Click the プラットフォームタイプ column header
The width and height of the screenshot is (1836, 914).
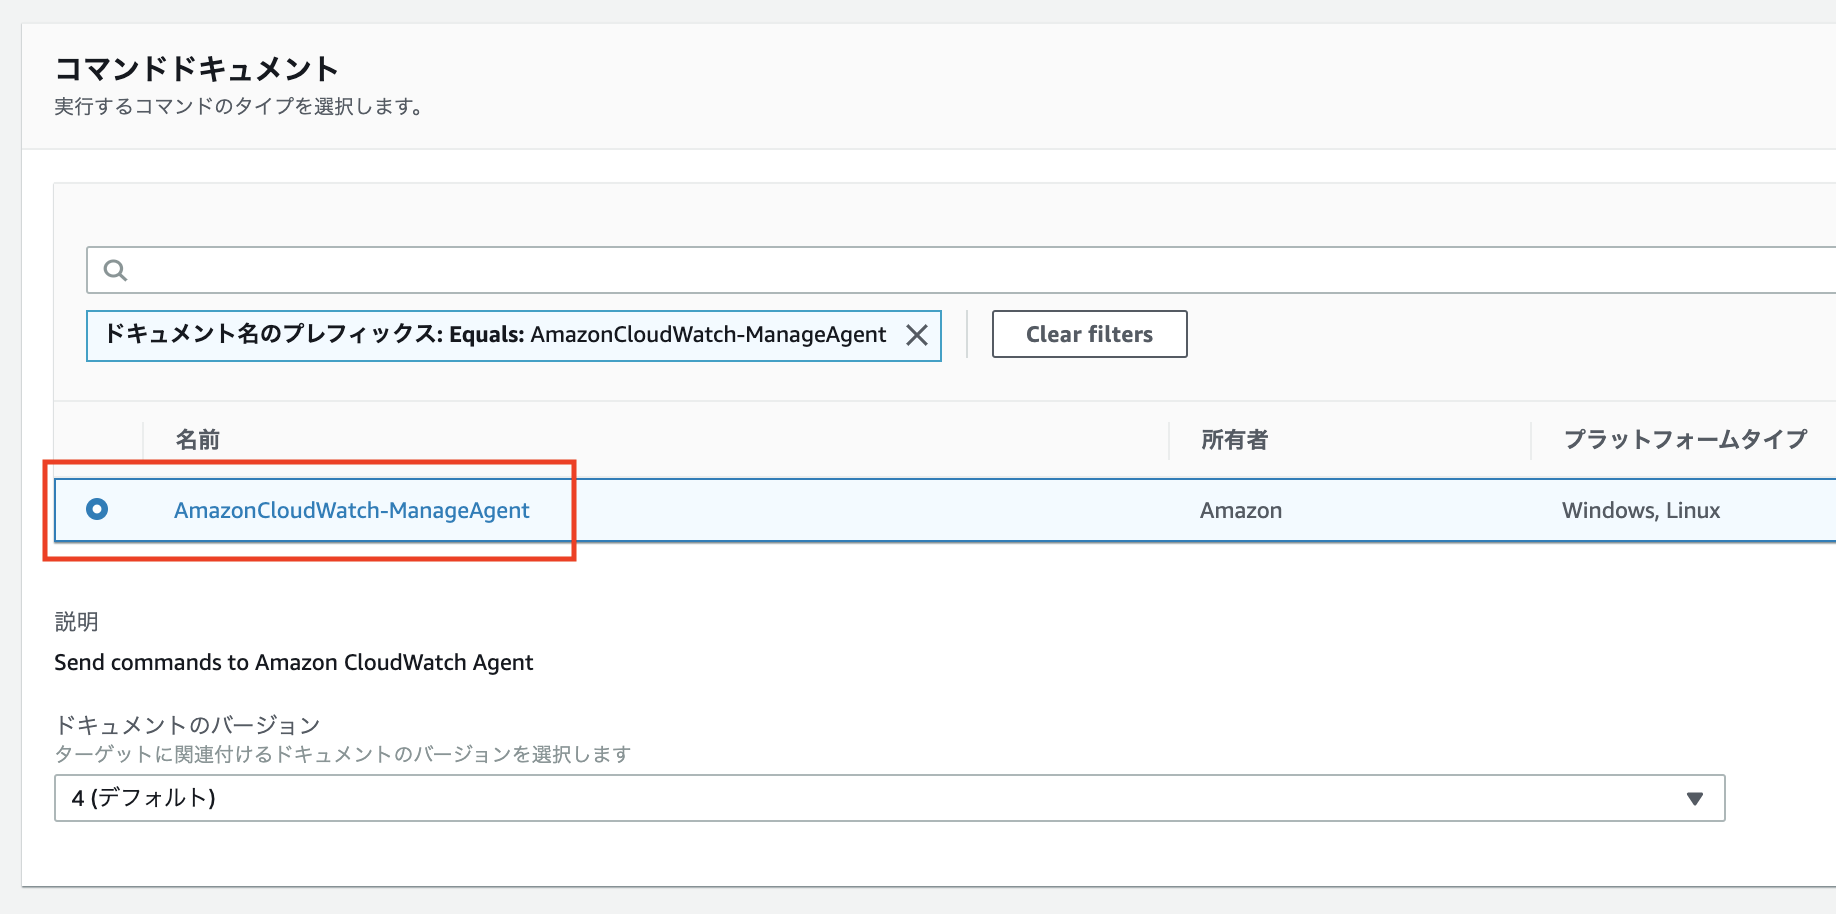(x=1685, y=440)
